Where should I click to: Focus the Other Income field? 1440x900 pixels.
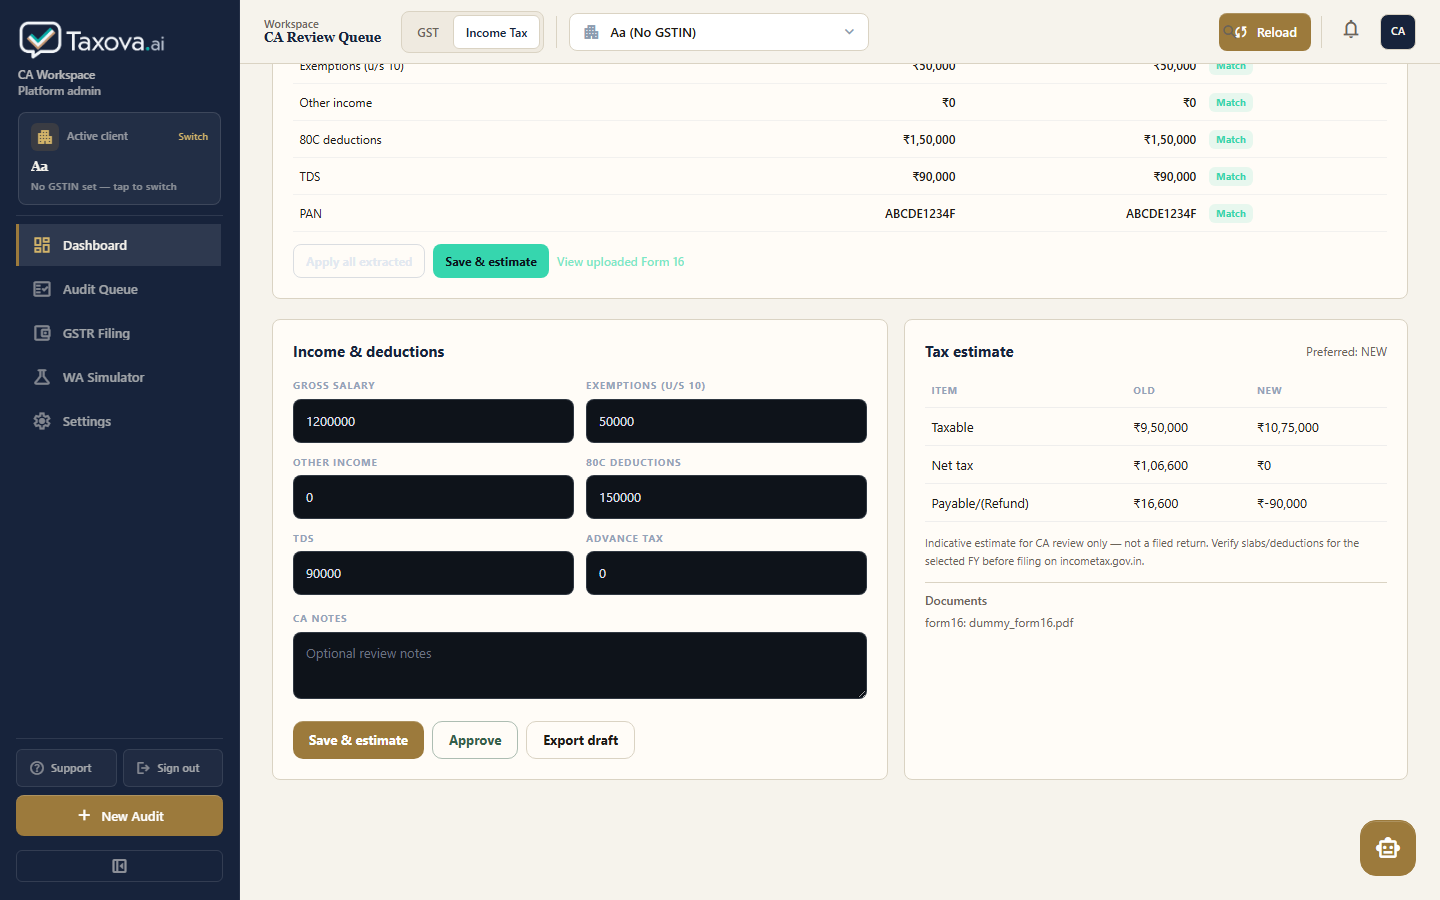point(433,497)
